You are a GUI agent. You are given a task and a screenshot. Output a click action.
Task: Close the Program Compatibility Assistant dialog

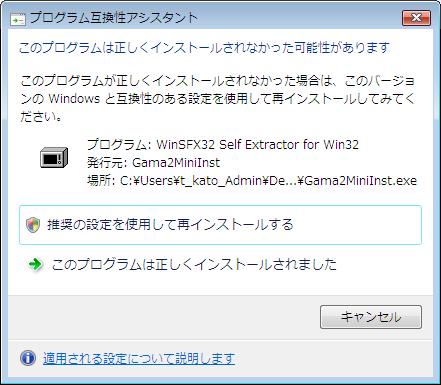point(416,17)
